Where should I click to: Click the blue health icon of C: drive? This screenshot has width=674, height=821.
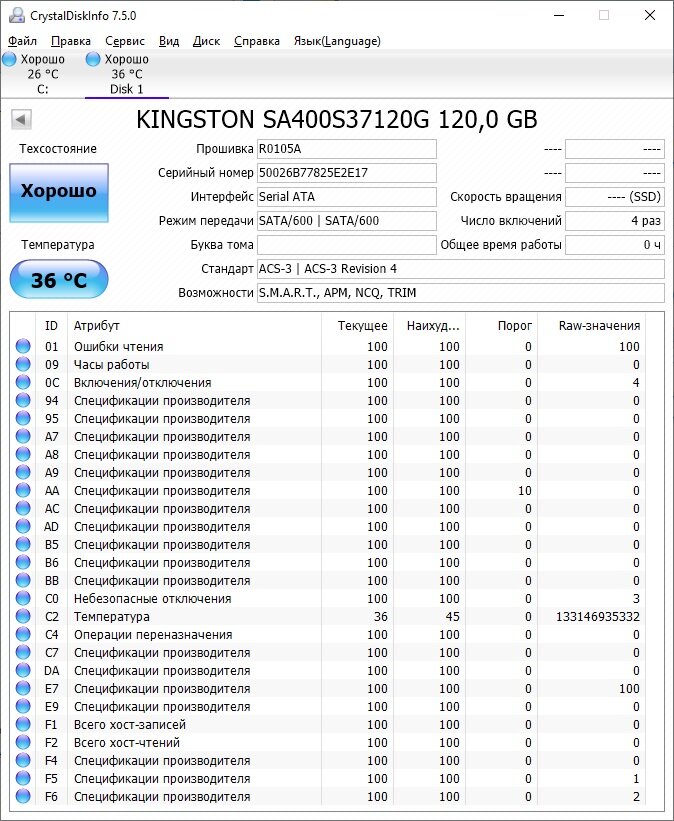(x=9, y=59)
